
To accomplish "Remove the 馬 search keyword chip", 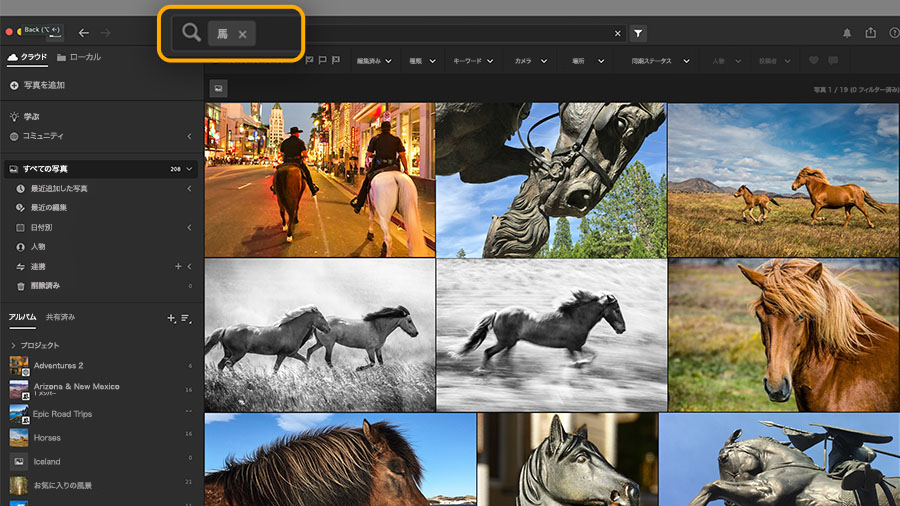I will [242, 34].
